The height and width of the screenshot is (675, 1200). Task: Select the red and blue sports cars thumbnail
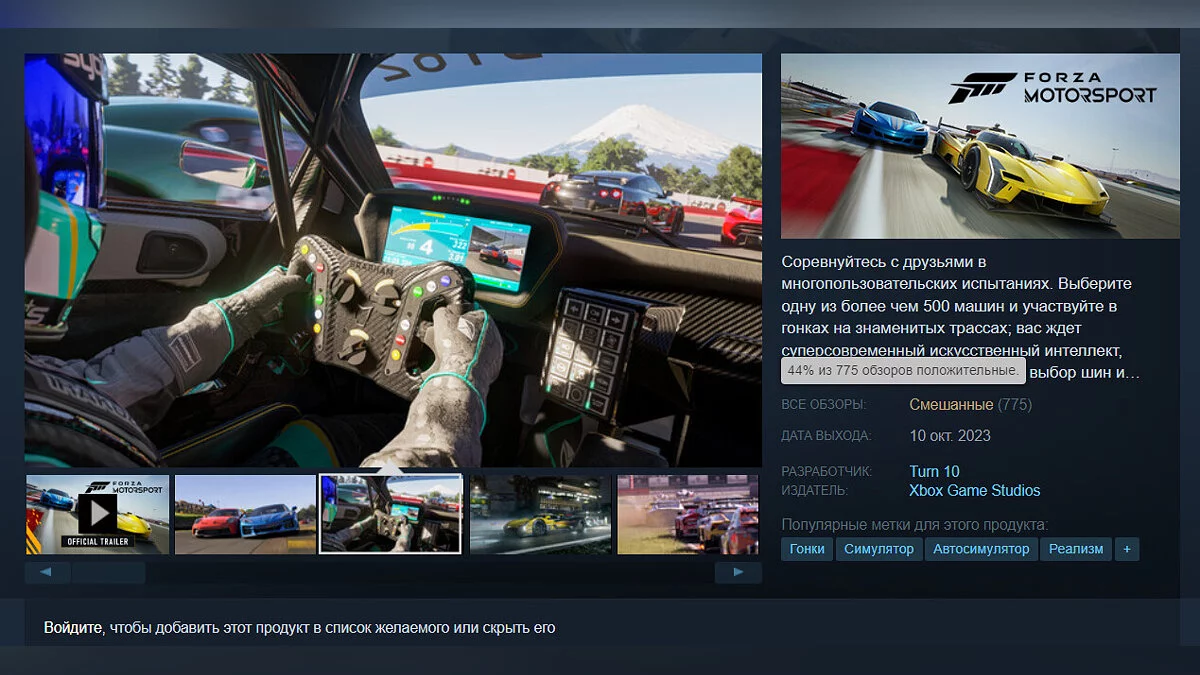pyautogui.click(x=245, y=514)
